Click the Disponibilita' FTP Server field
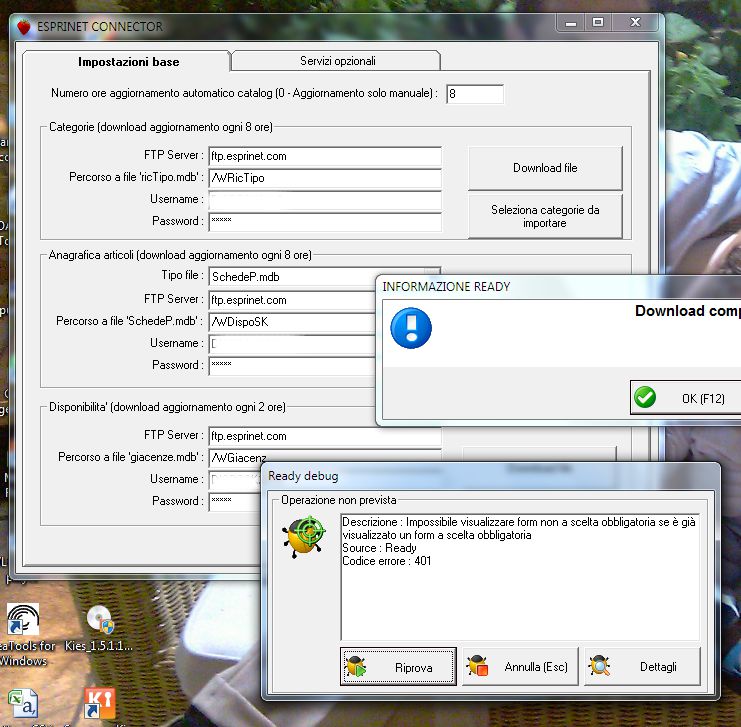This screenshot has height=727, width=741. tap(325, 436)
